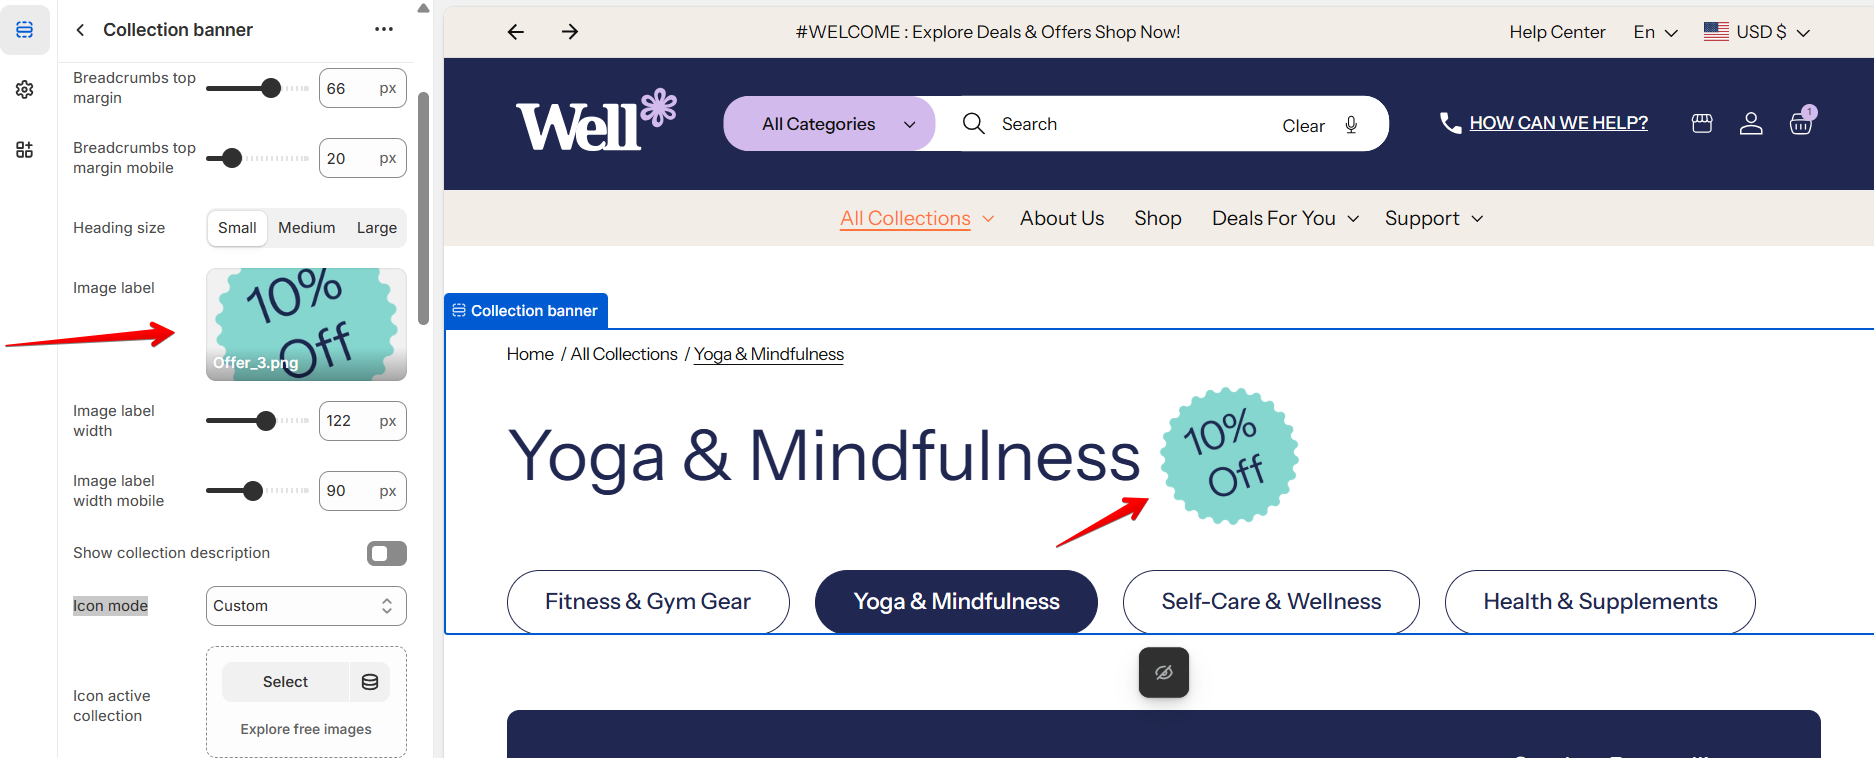
Task: Click the Image label width slider handle
Action: 266,421
